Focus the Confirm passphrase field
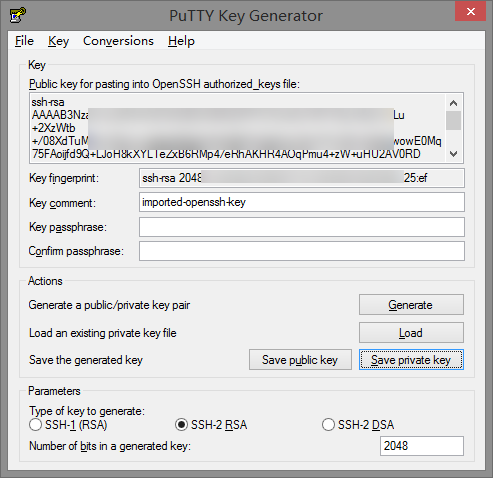The image size is (493, 478). pos(302,251)
